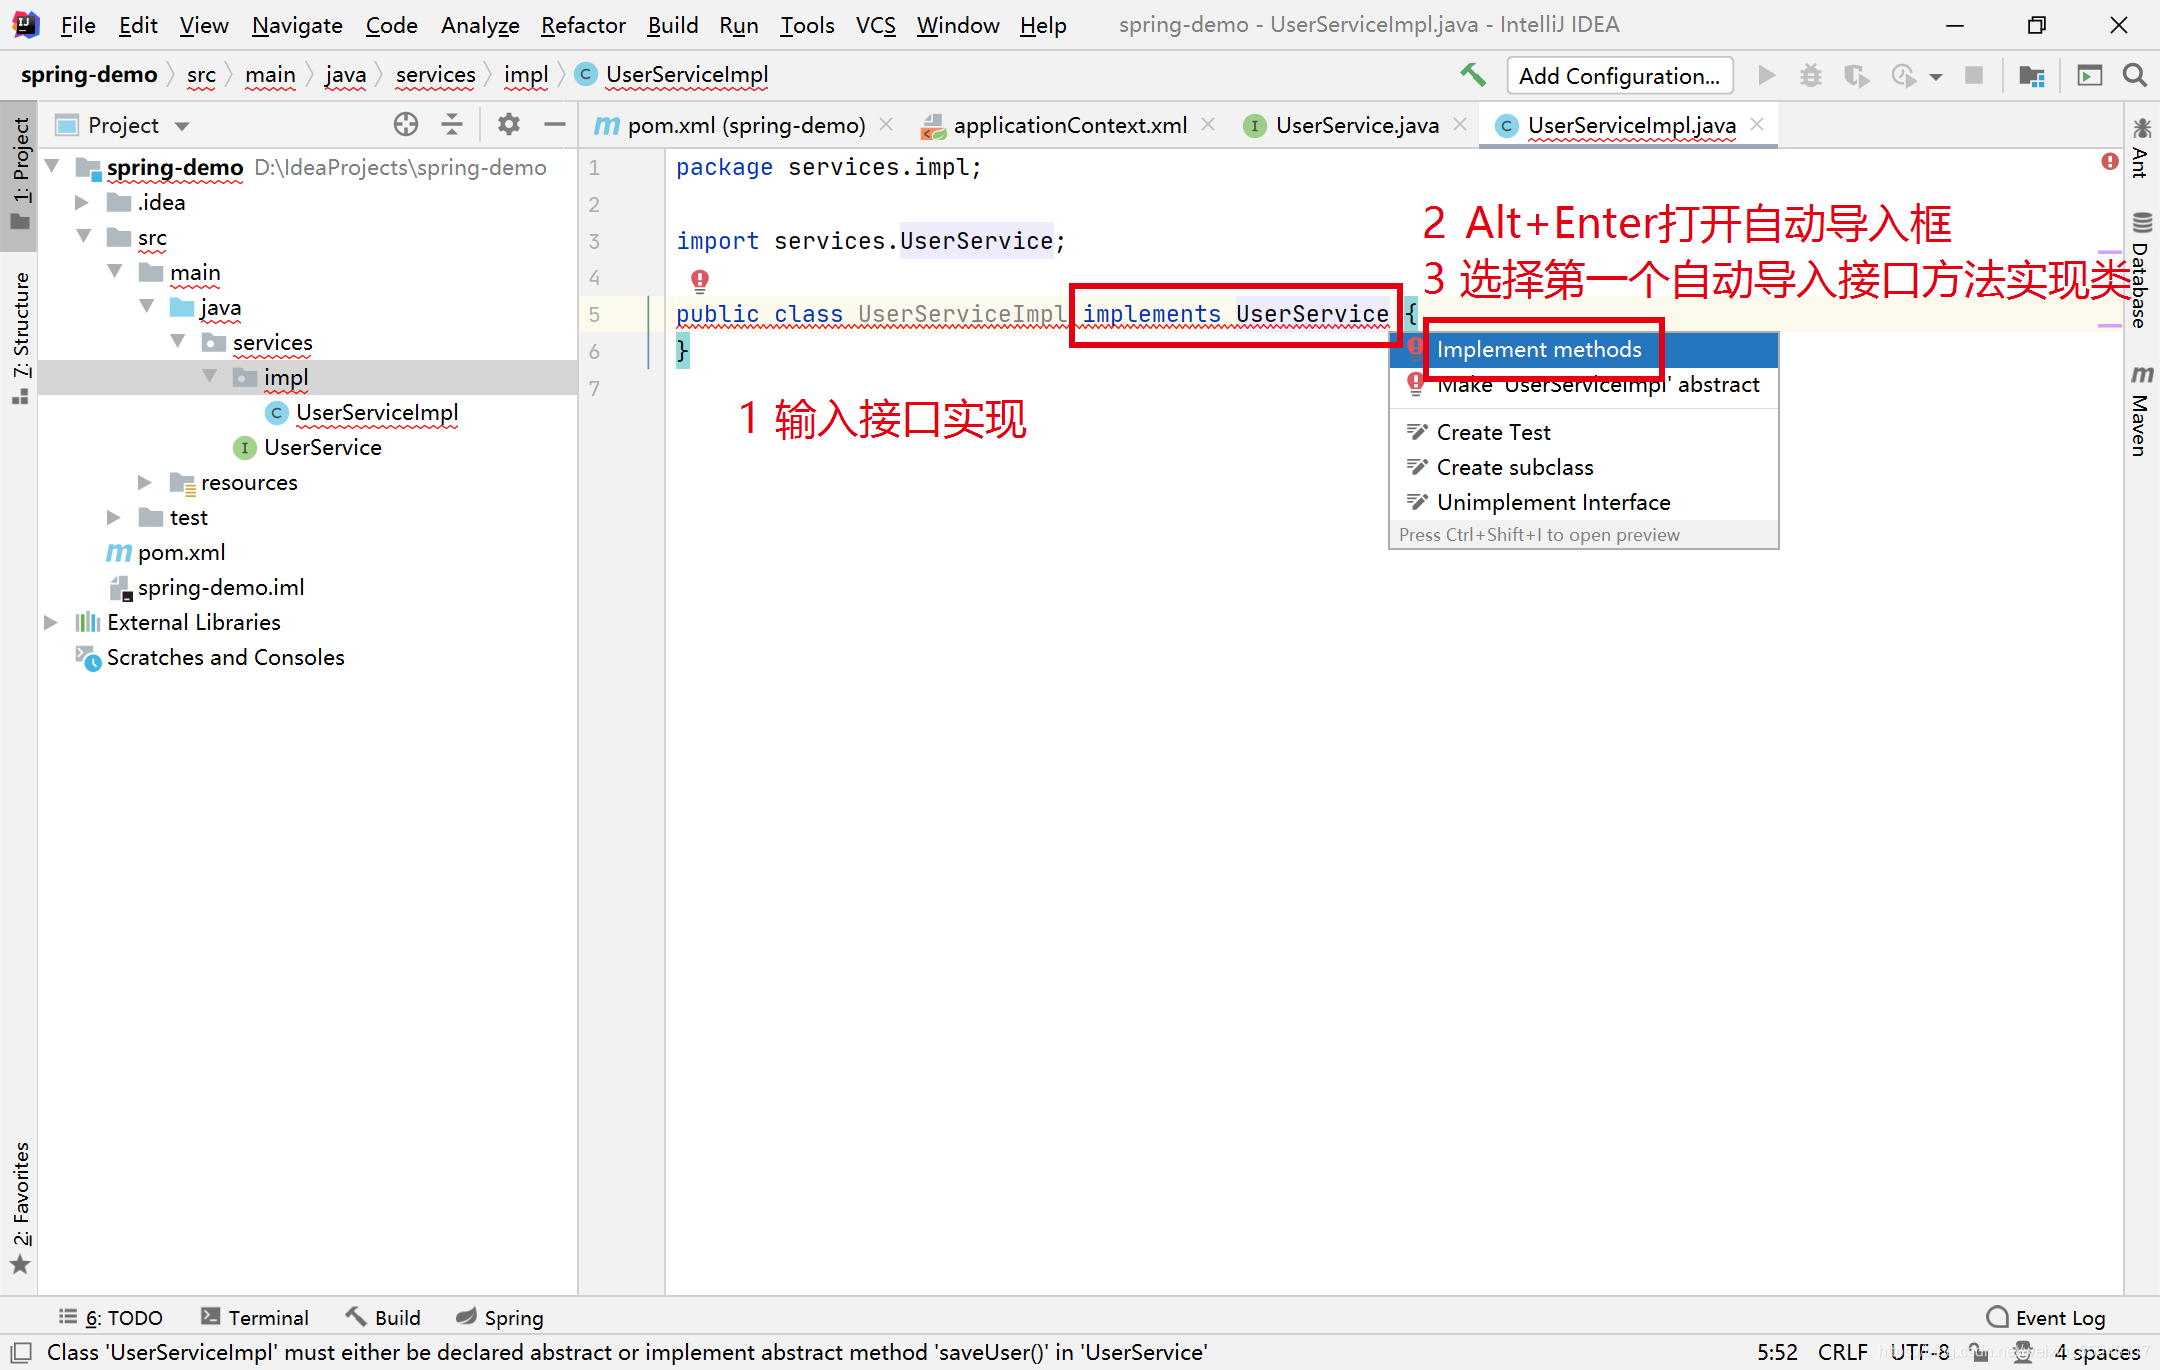Expand the resources folder

click(145, 483)
